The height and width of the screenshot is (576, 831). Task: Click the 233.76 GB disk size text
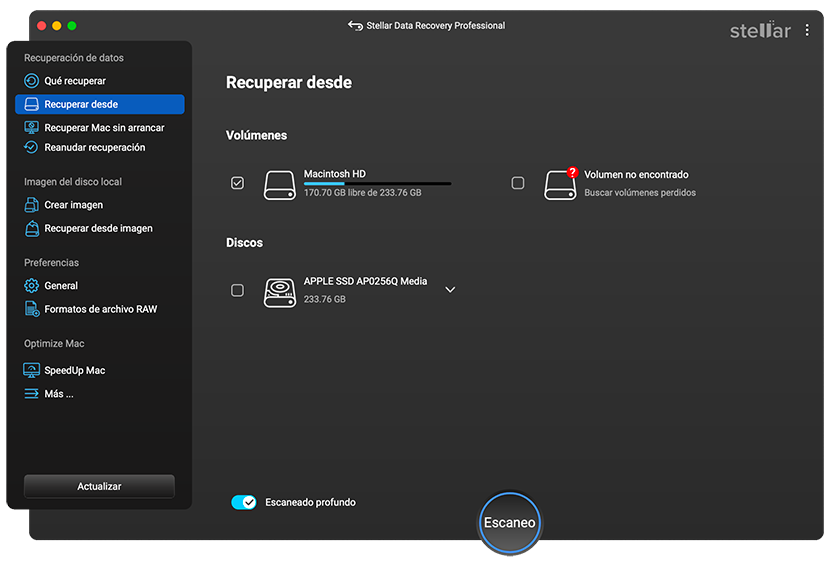point(324,299)
